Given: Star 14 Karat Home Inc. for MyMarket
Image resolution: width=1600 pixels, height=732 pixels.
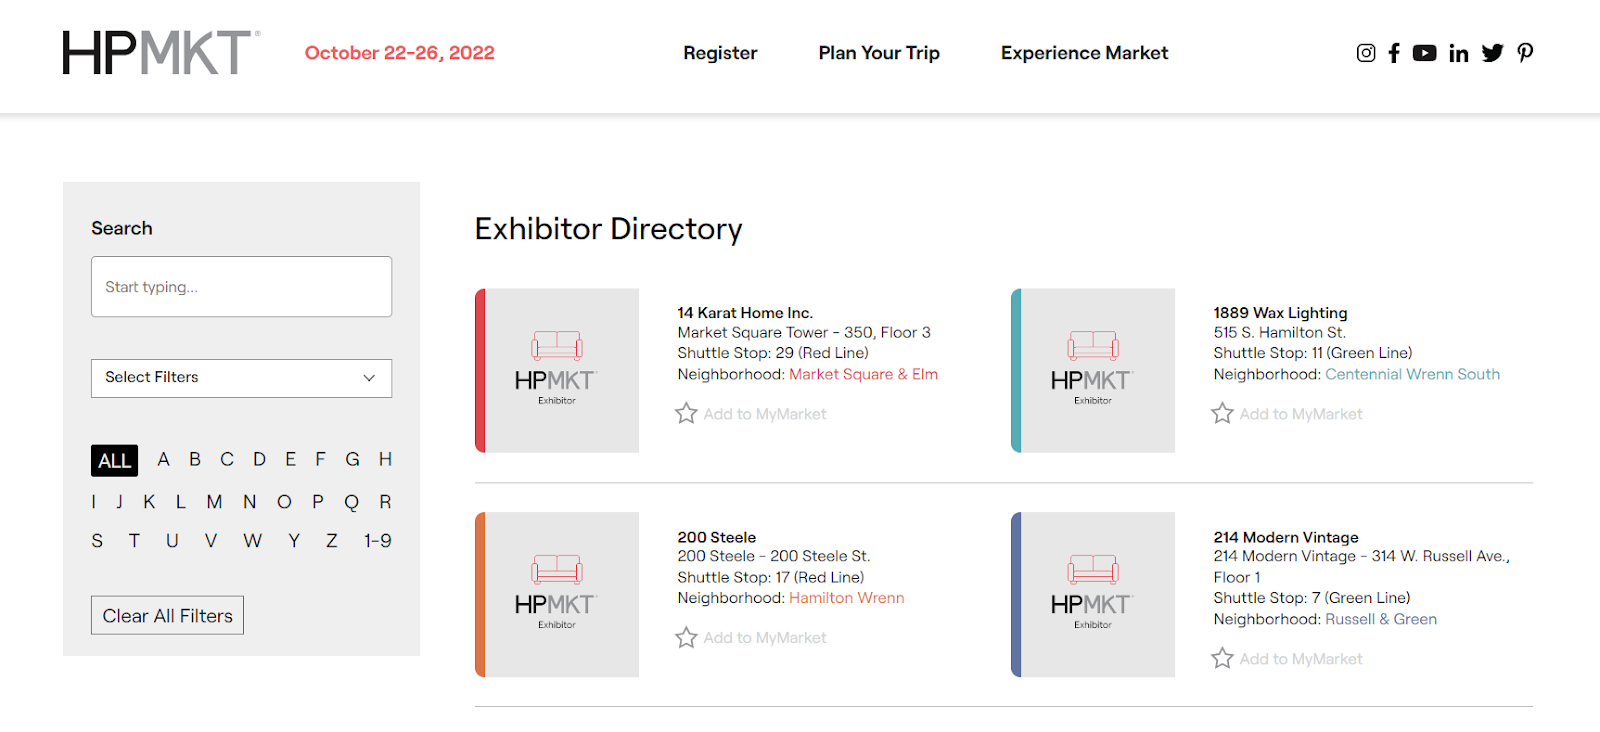Looking at the screenshot, I should coord(686,413).
